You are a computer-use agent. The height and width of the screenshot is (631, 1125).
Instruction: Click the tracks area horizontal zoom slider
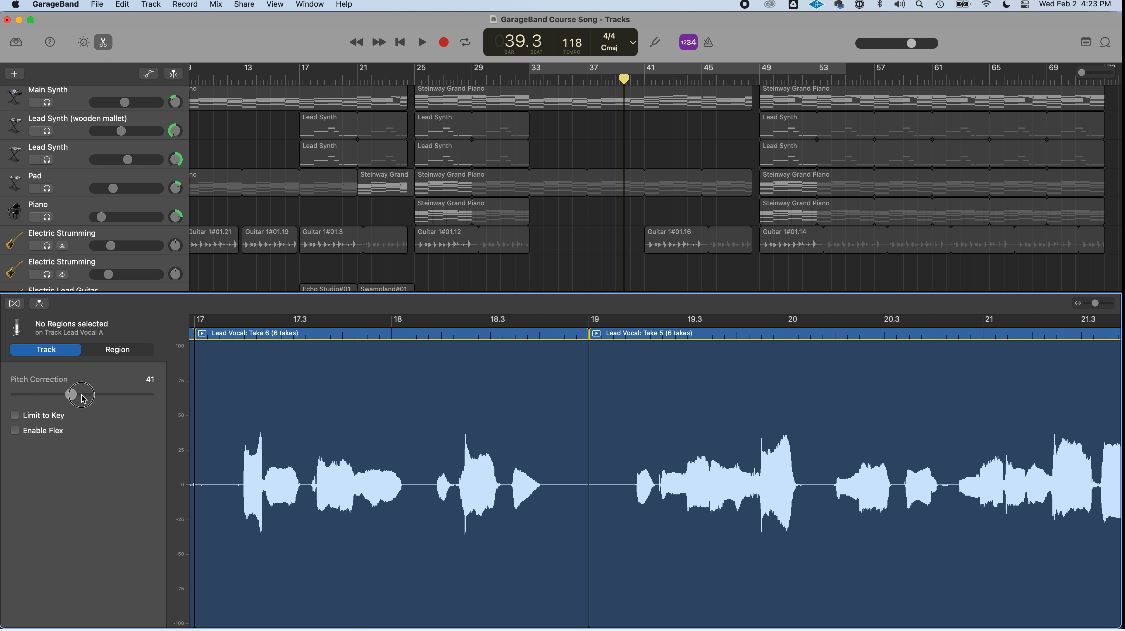[x=1082, y=73]
